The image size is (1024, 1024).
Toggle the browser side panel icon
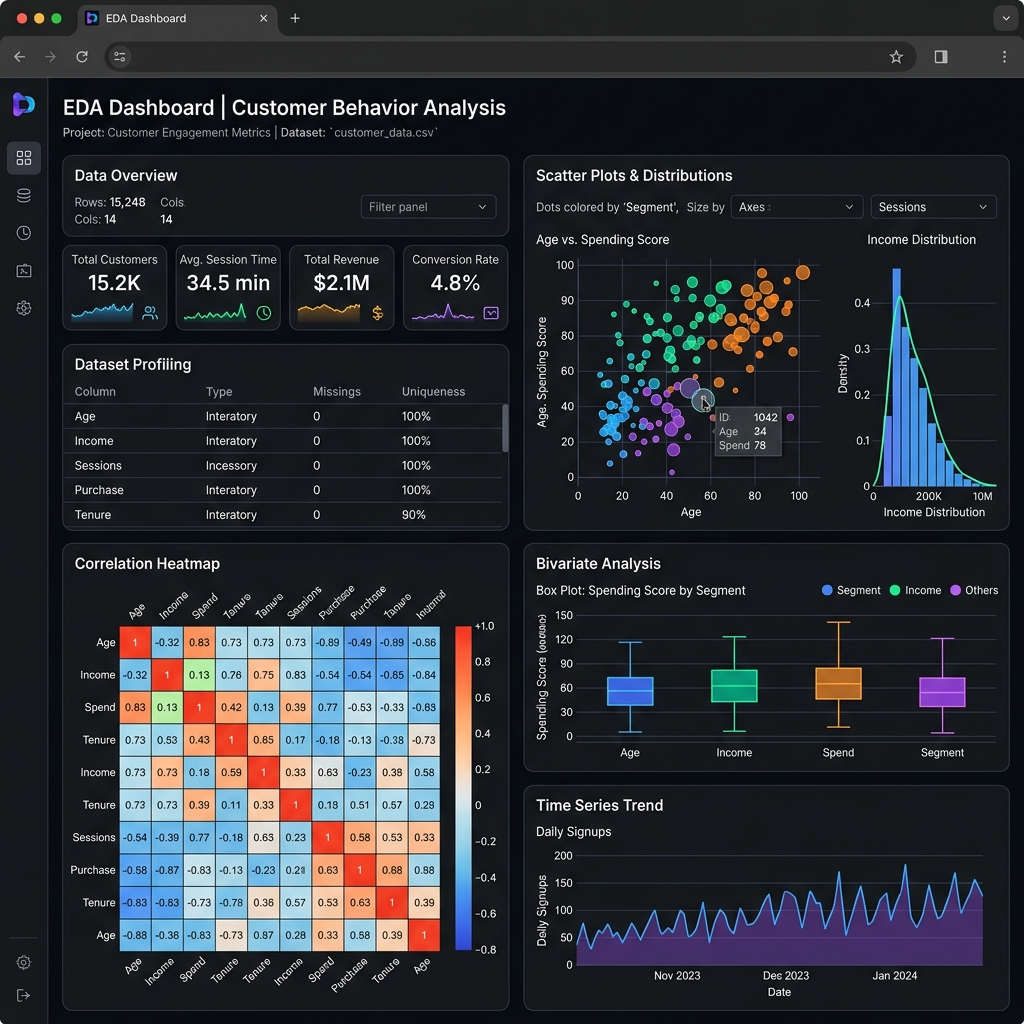[940, 57]
